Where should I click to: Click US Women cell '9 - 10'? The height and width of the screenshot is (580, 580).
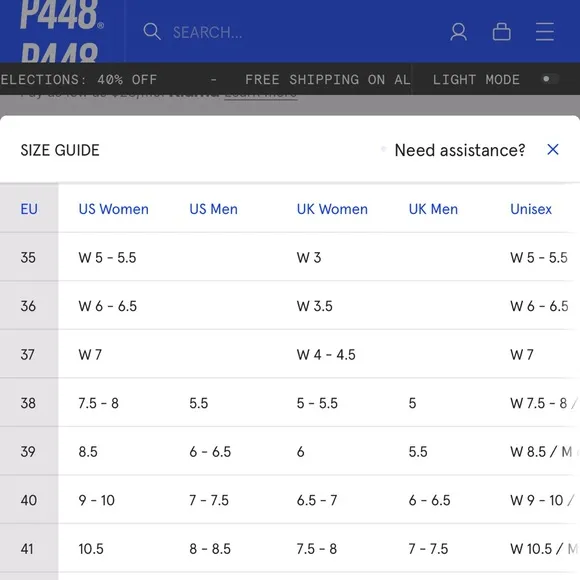click(97, 500)
